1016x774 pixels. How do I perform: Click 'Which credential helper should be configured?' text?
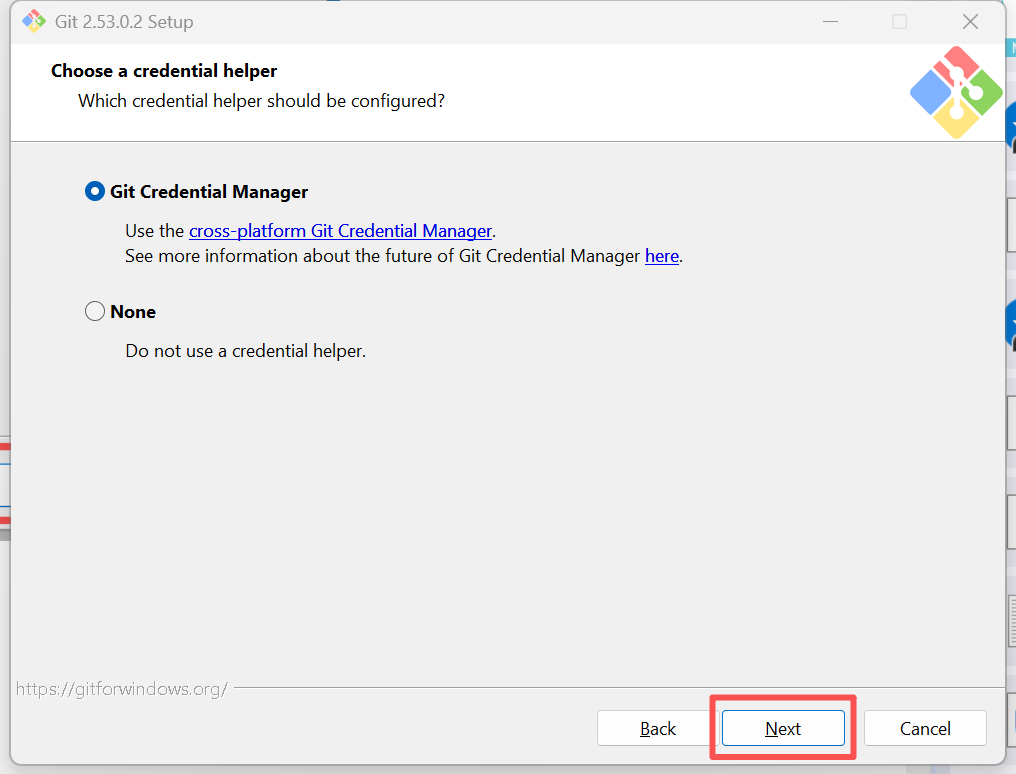point(261,101)
